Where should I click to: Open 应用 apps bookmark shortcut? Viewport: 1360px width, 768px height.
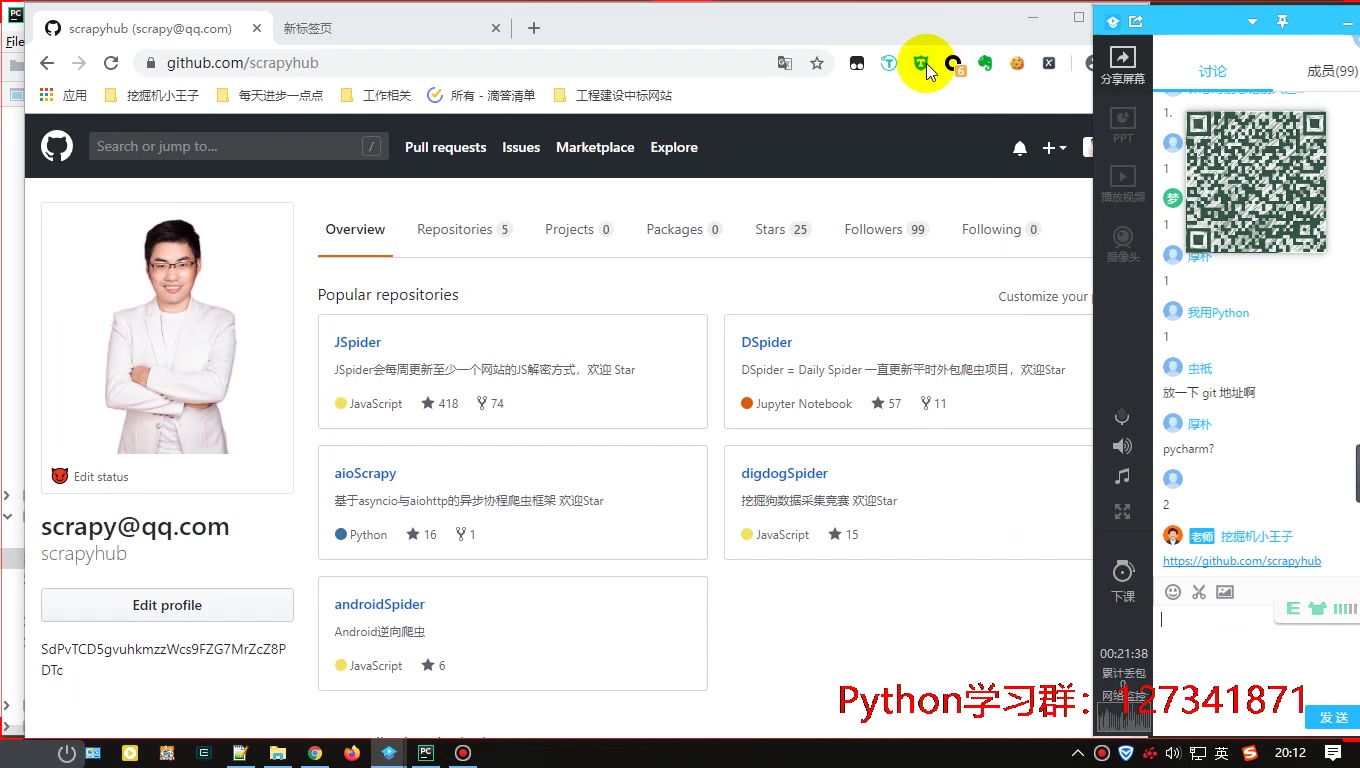[x=63, y=96]
